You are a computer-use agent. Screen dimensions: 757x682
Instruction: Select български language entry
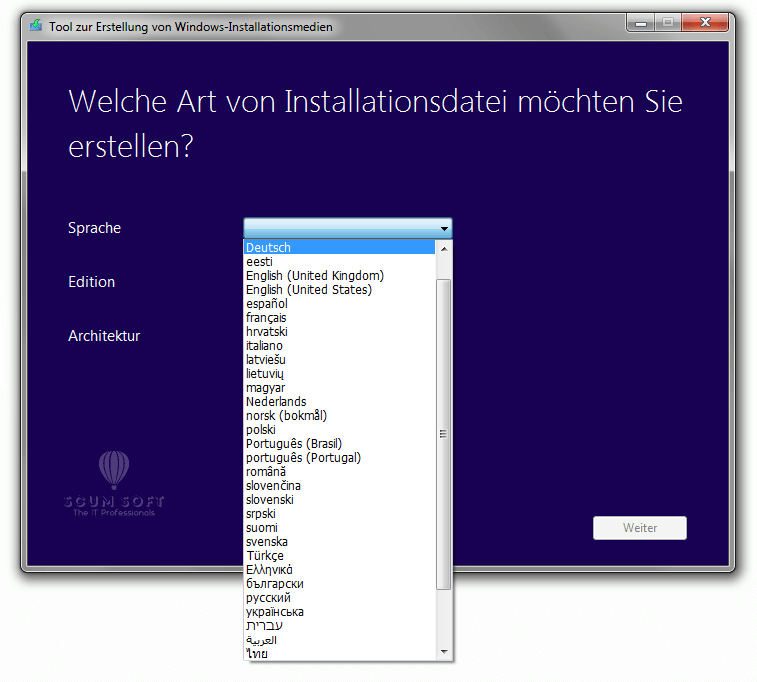pos(339,584)
